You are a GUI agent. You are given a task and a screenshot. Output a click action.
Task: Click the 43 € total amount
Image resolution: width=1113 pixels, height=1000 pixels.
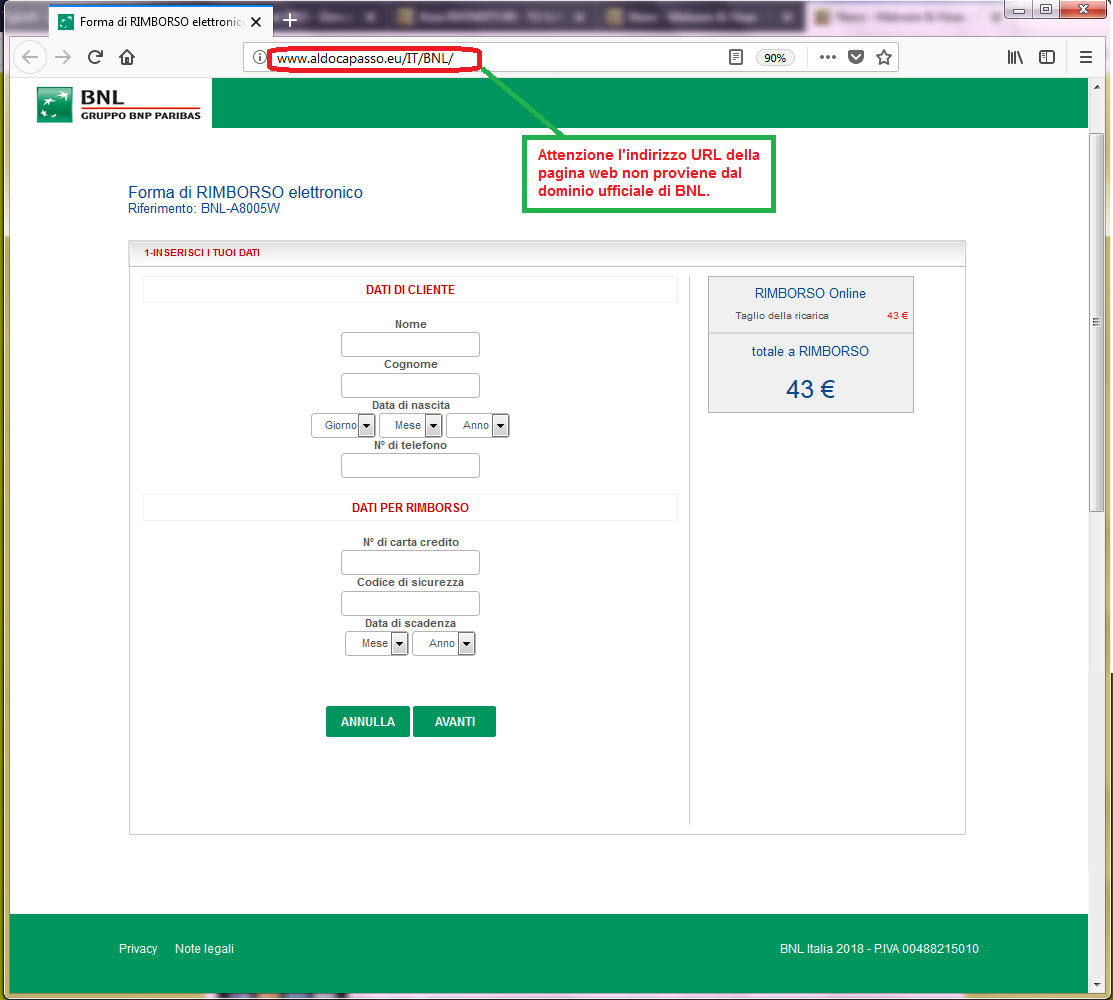[x=811, y=389]
